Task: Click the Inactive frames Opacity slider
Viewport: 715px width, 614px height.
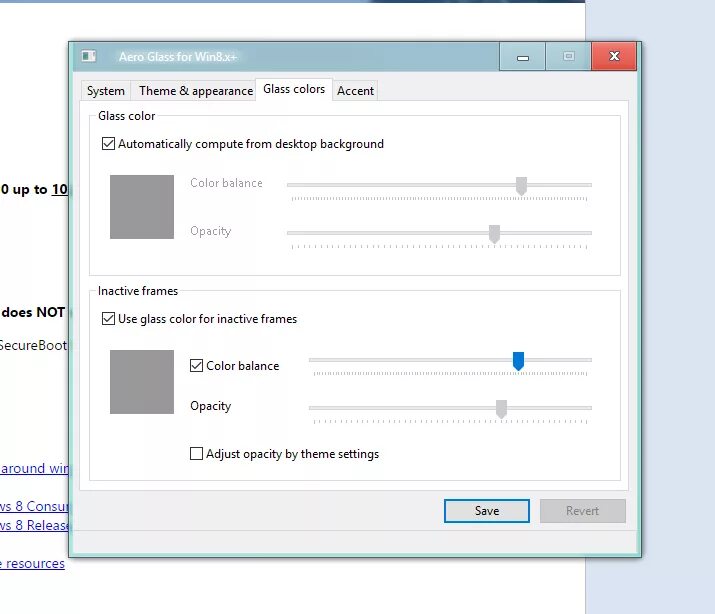Action: (x=450, y=408)
